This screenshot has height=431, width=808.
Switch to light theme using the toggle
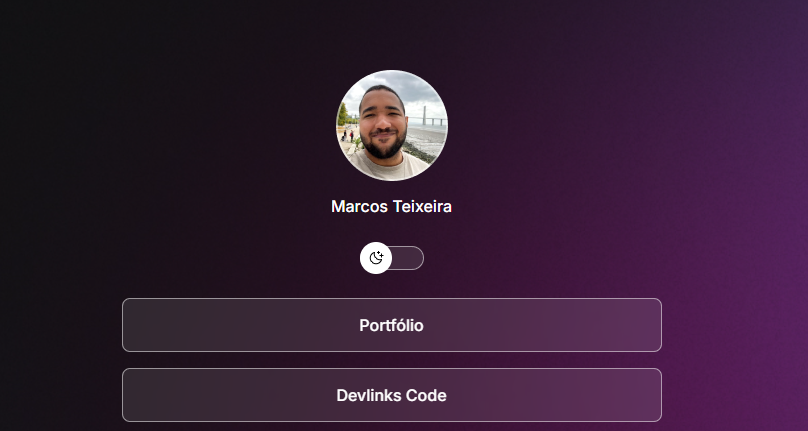click(x=392, y=258)
